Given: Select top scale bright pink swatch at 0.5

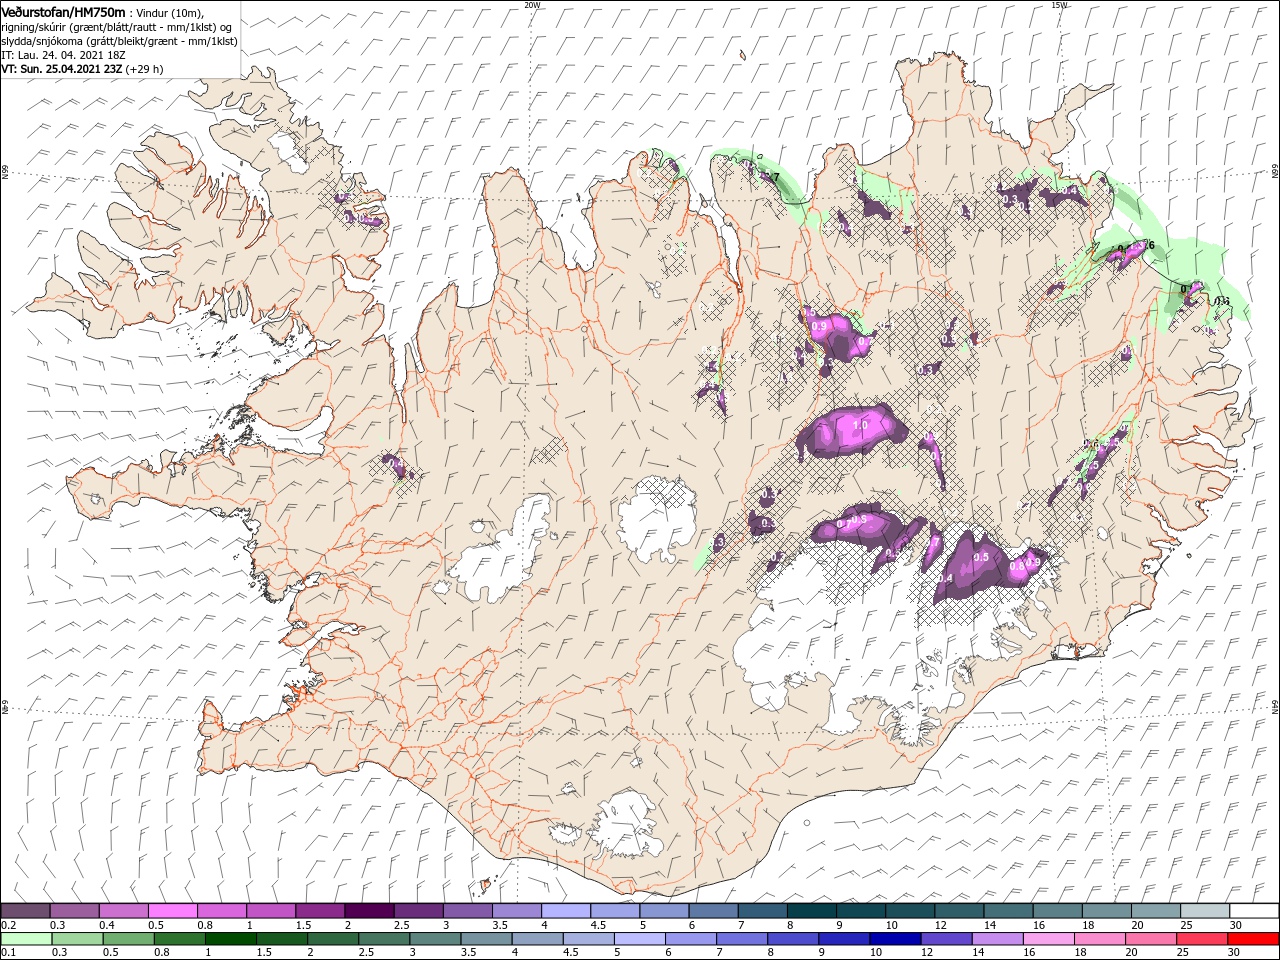Looking at the screenshot, I should 172,910.
